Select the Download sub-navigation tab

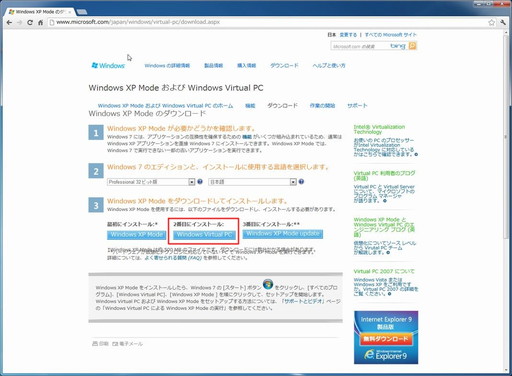pyautogui.click(x=282, y=106)
